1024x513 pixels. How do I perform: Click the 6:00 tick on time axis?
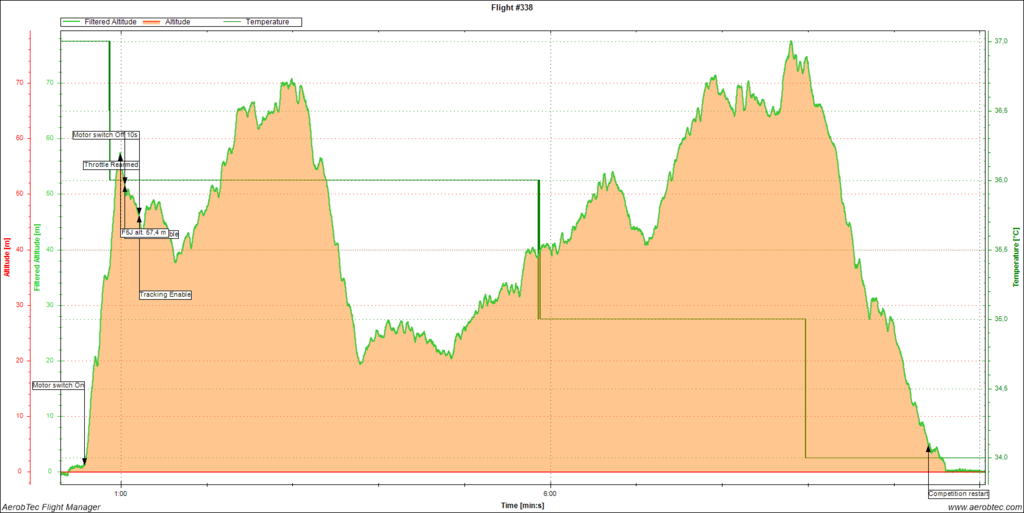click(x=549, y=491)
